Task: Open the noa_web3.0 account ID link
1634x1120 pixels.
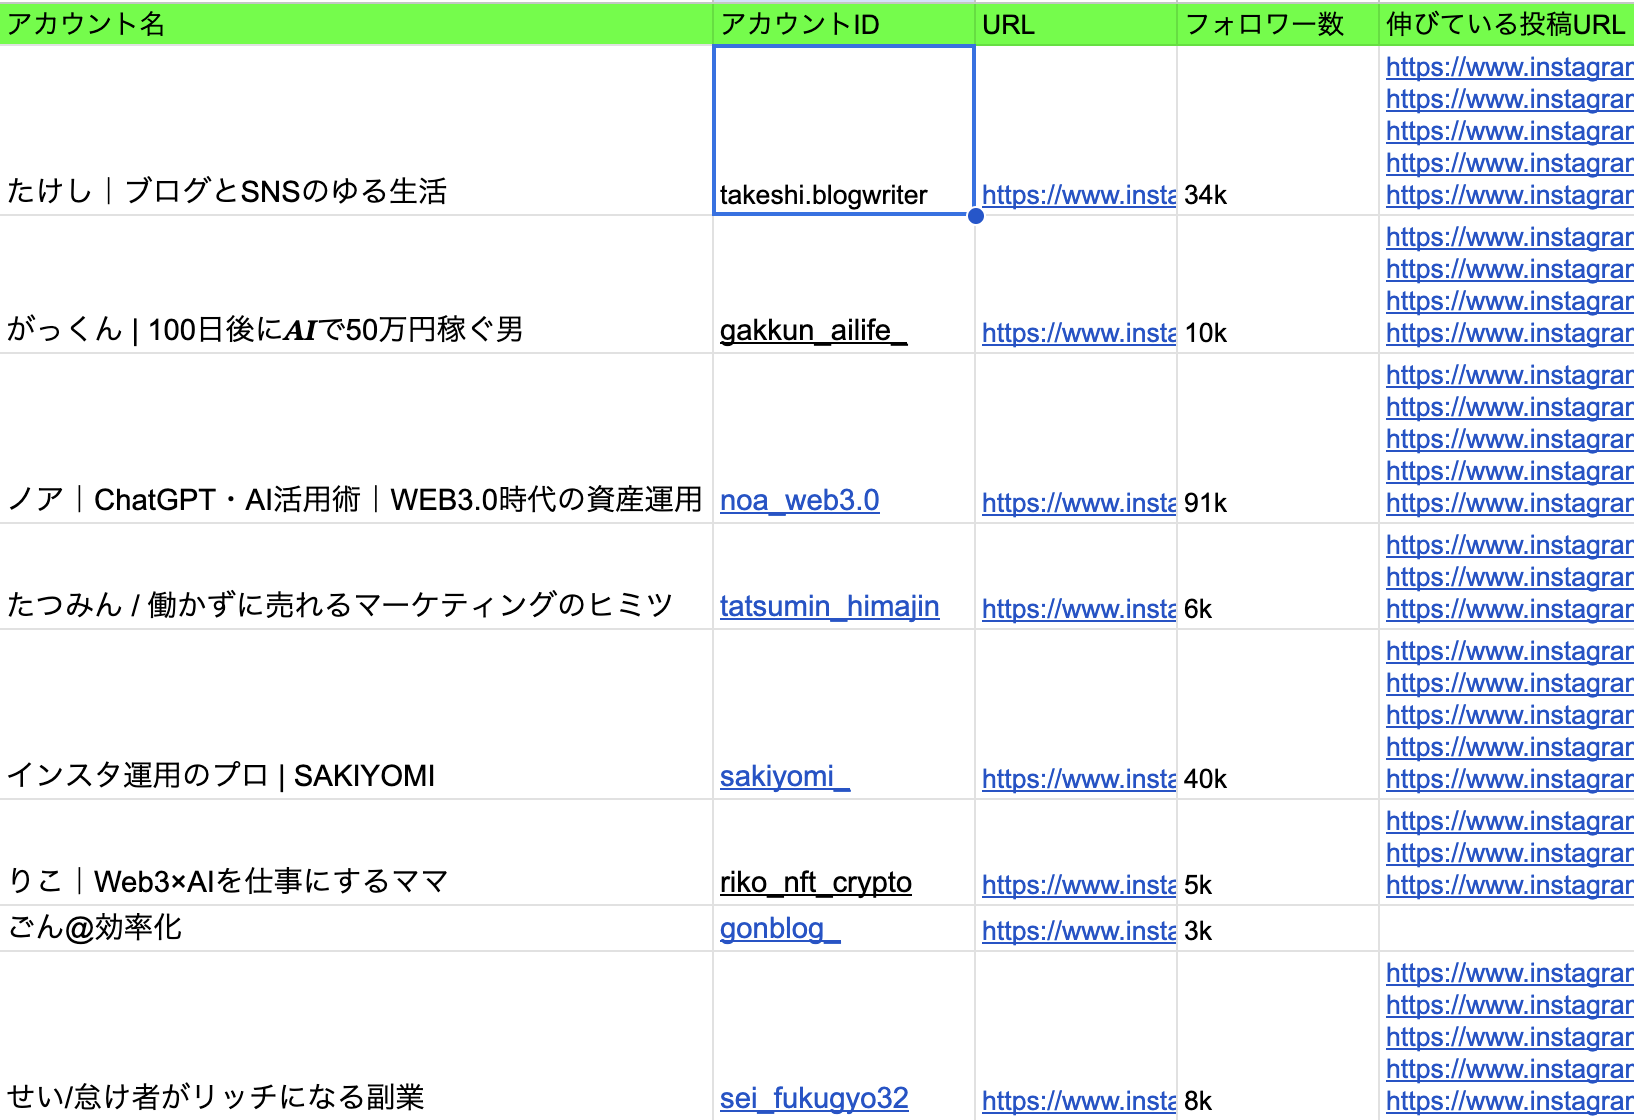Action: tap(799, 500)
